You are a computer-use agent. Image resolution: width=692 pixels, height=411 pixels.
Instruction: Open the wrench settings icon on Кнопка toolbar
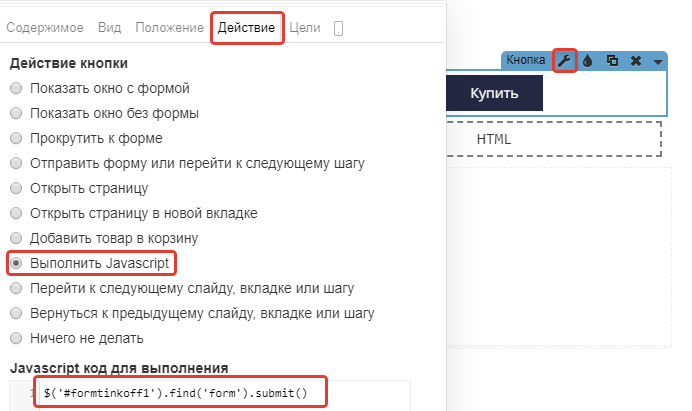point(564,60)
